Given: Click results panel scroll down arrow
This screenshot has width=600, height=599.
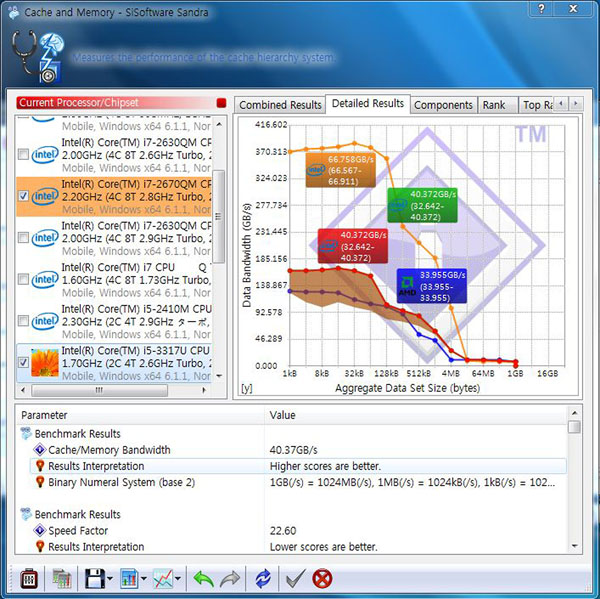Looking at the screenshot, I should coord(574,546).
